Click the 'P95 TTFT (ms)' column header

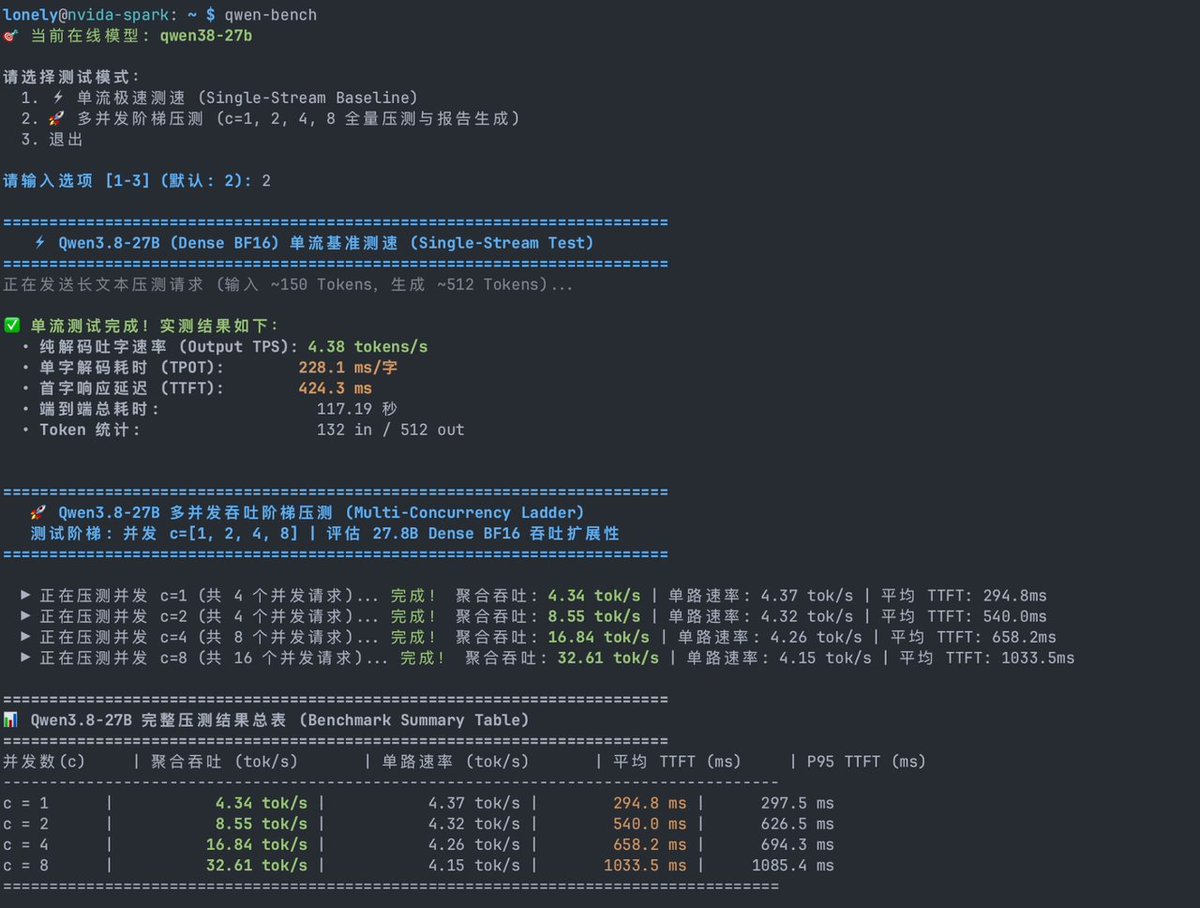click(x=866, y=762)
